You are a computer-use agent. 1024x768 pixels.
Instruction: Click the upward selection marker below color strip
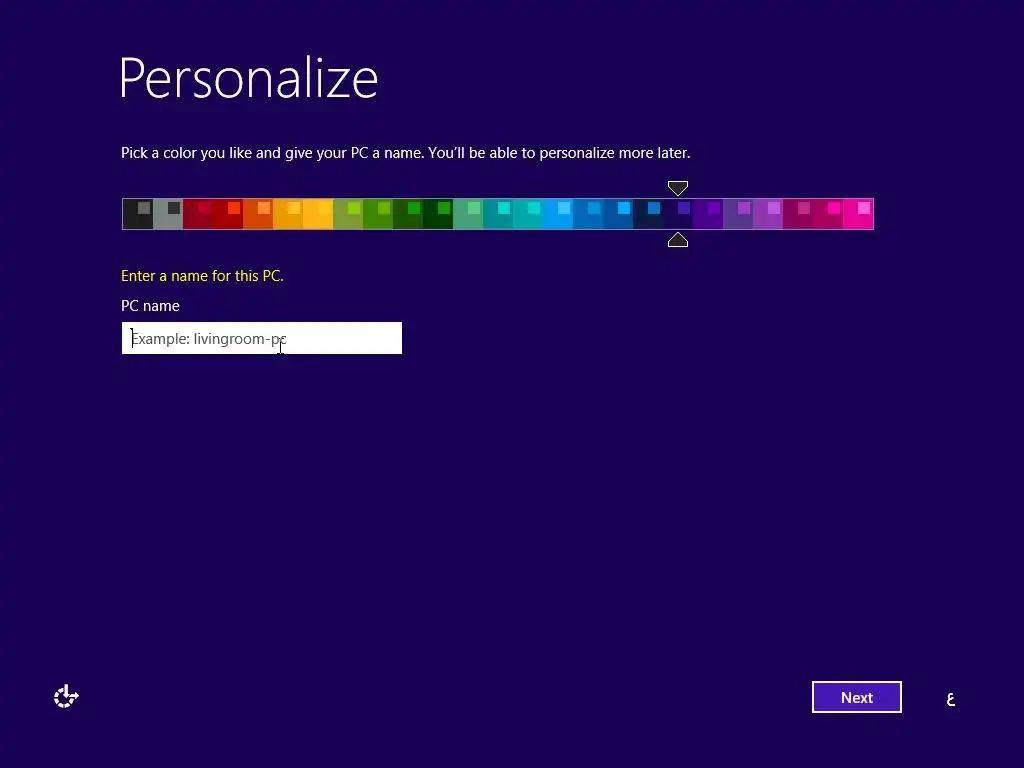678,240
